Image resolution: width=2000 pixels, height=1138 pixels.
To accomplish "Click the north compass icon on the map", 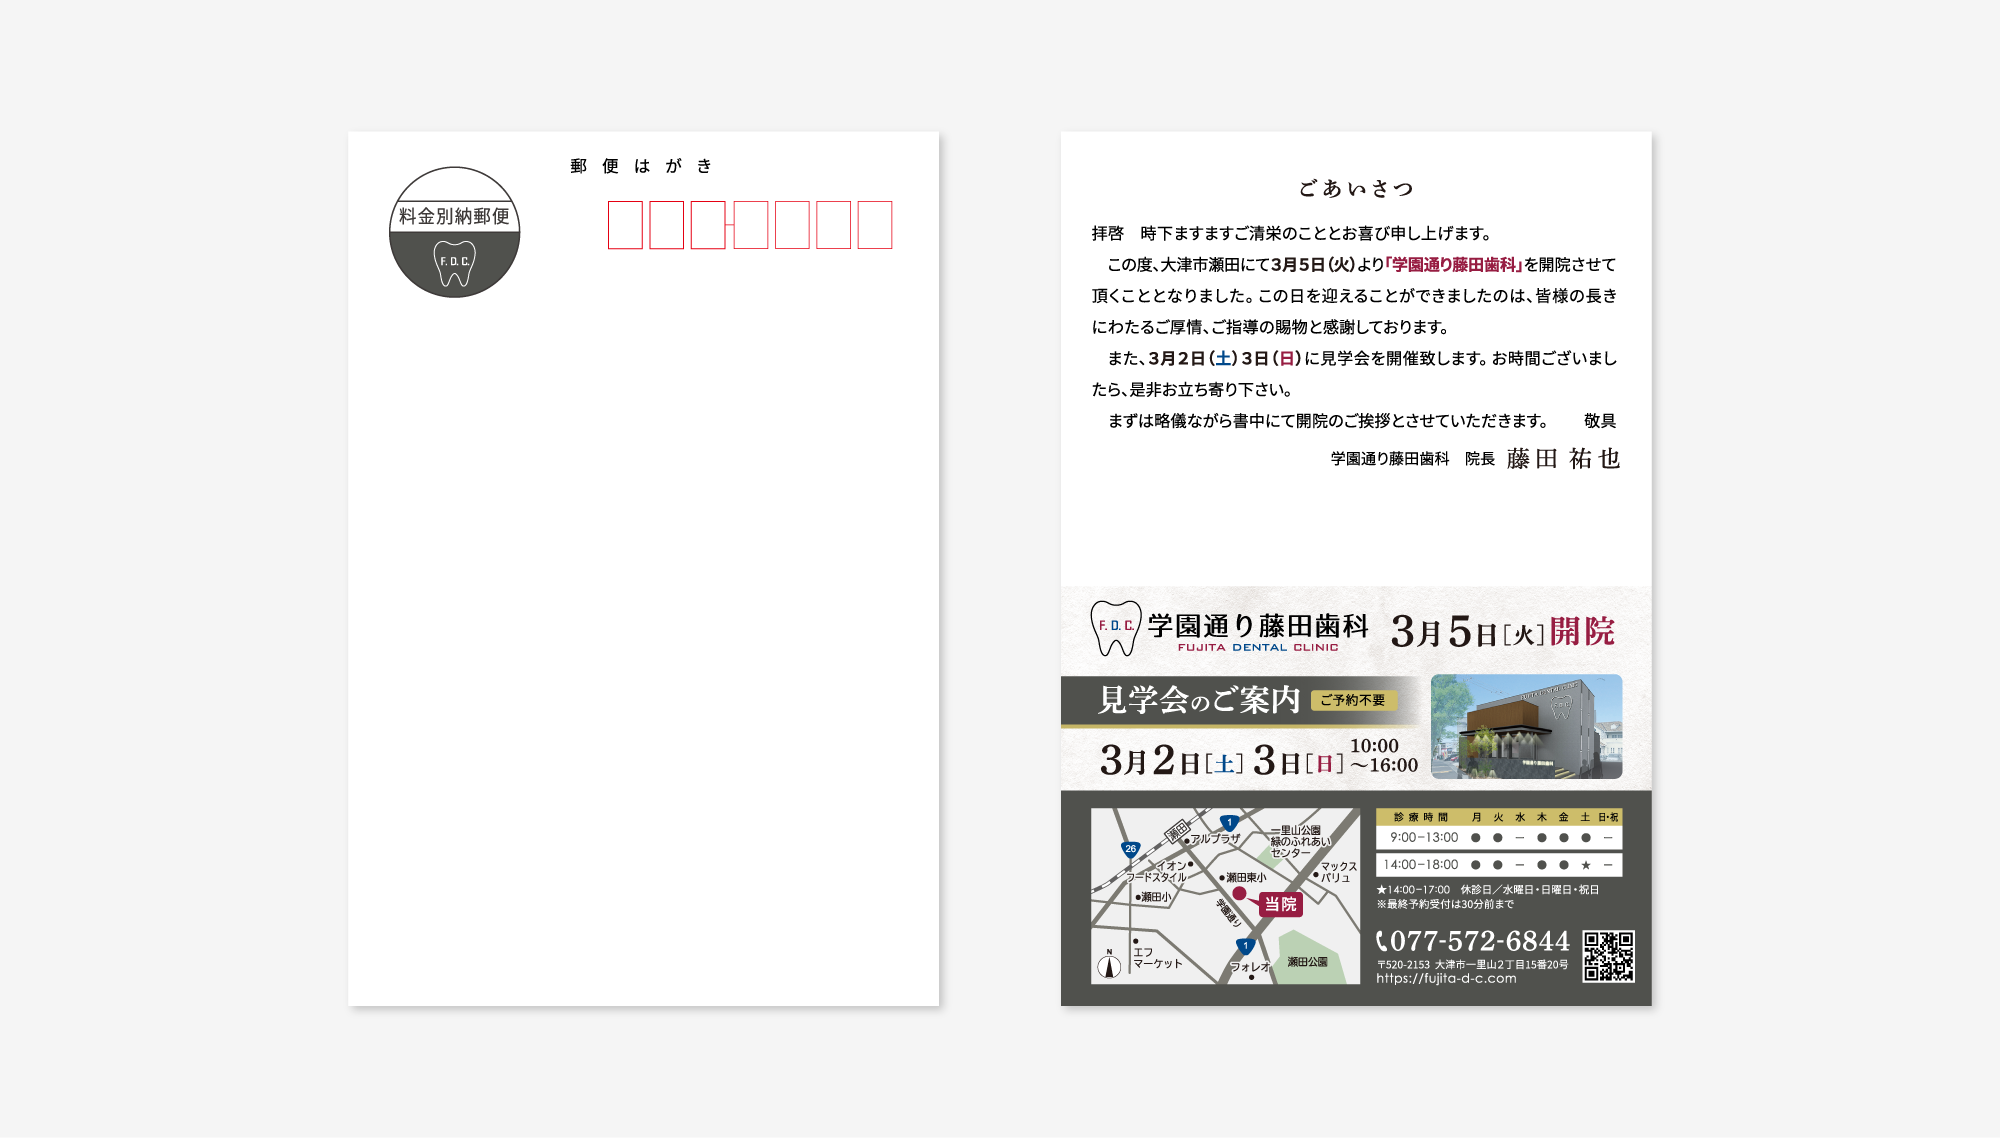I will (x=1109, y=964).
